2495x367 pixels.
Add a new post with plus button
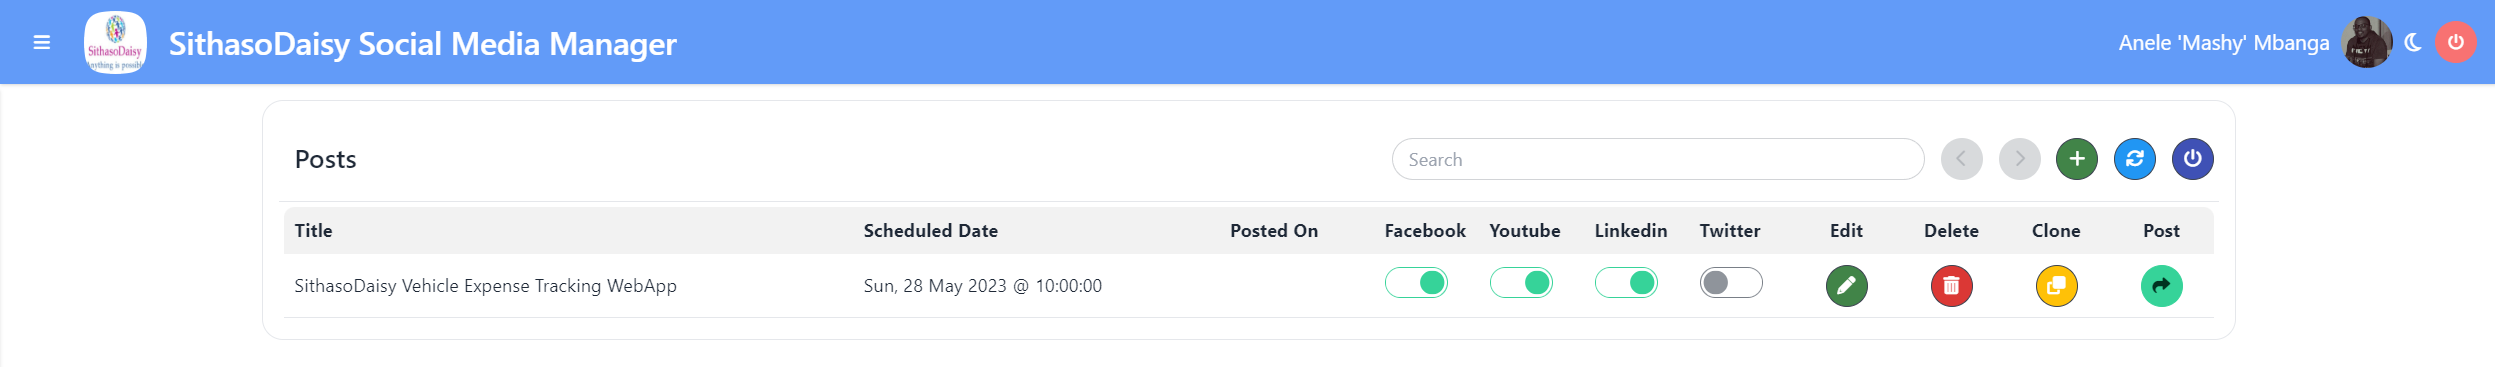tap(2076, 159)
